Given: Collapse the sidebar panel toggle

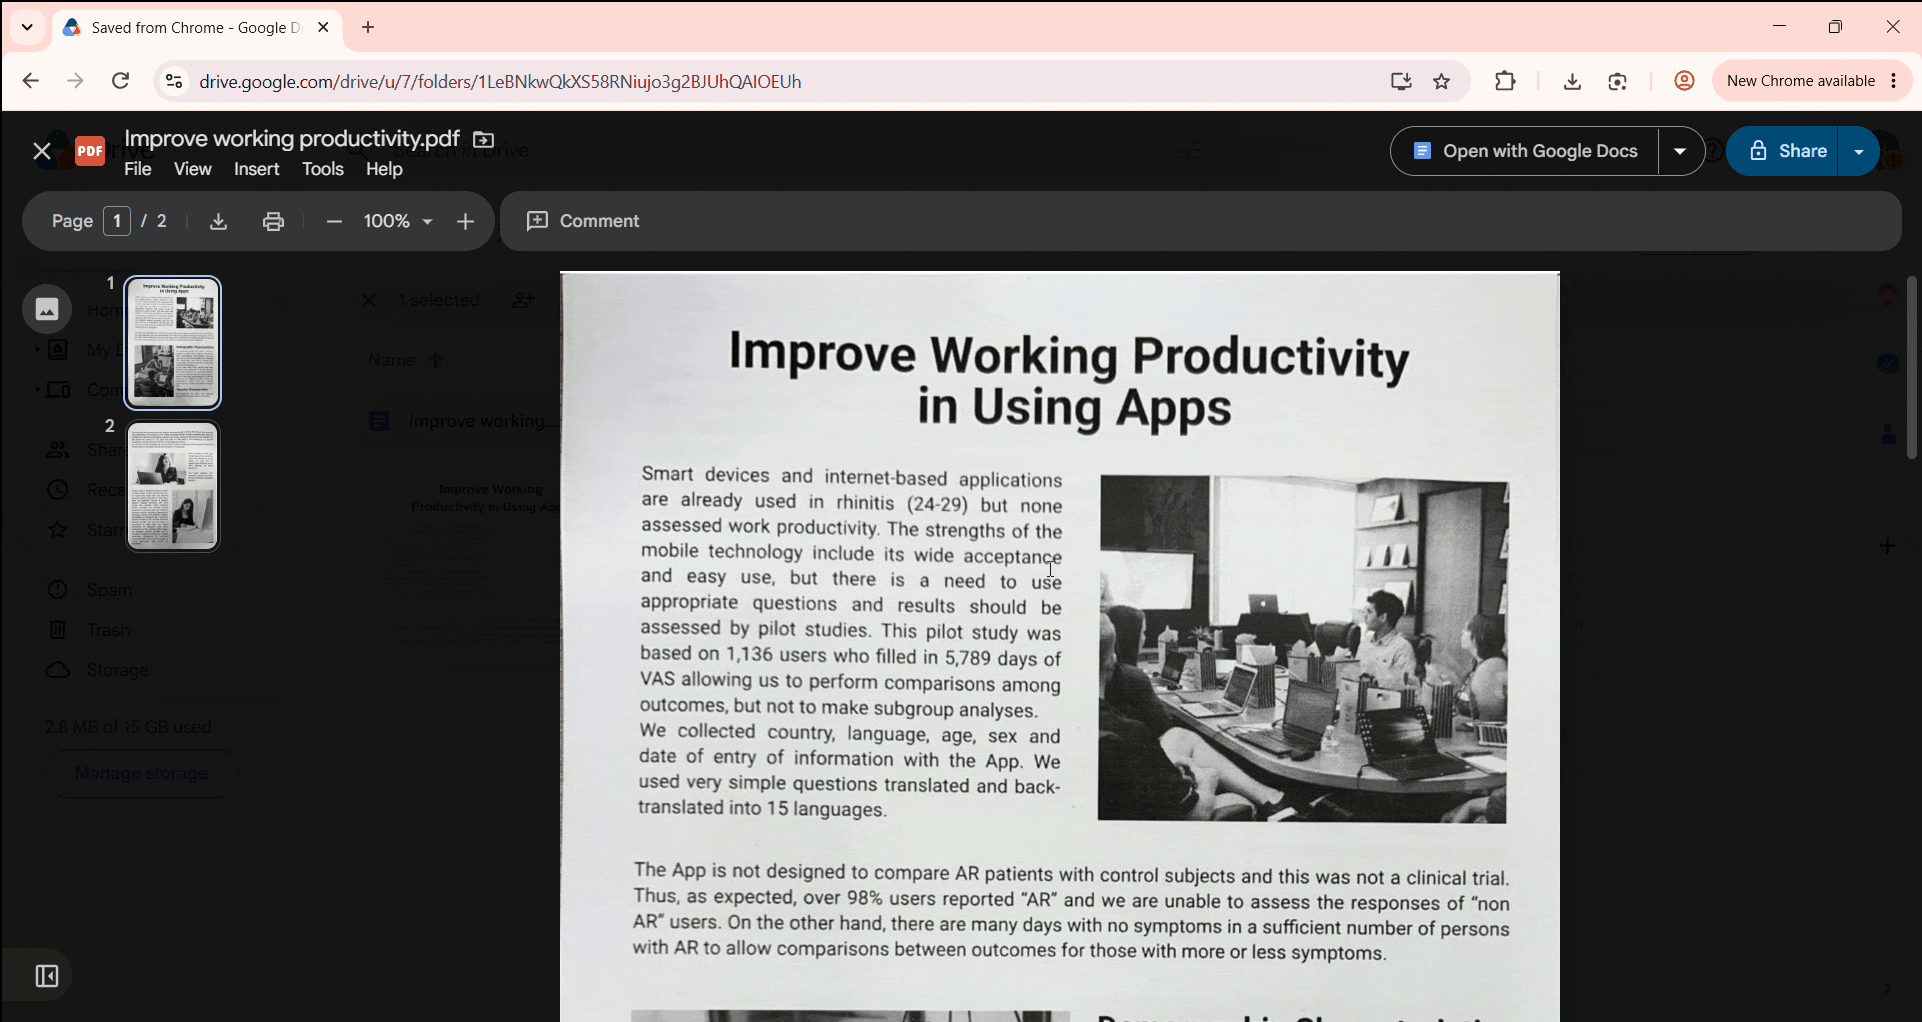Looking at the screenshot, I should point(47,976).
